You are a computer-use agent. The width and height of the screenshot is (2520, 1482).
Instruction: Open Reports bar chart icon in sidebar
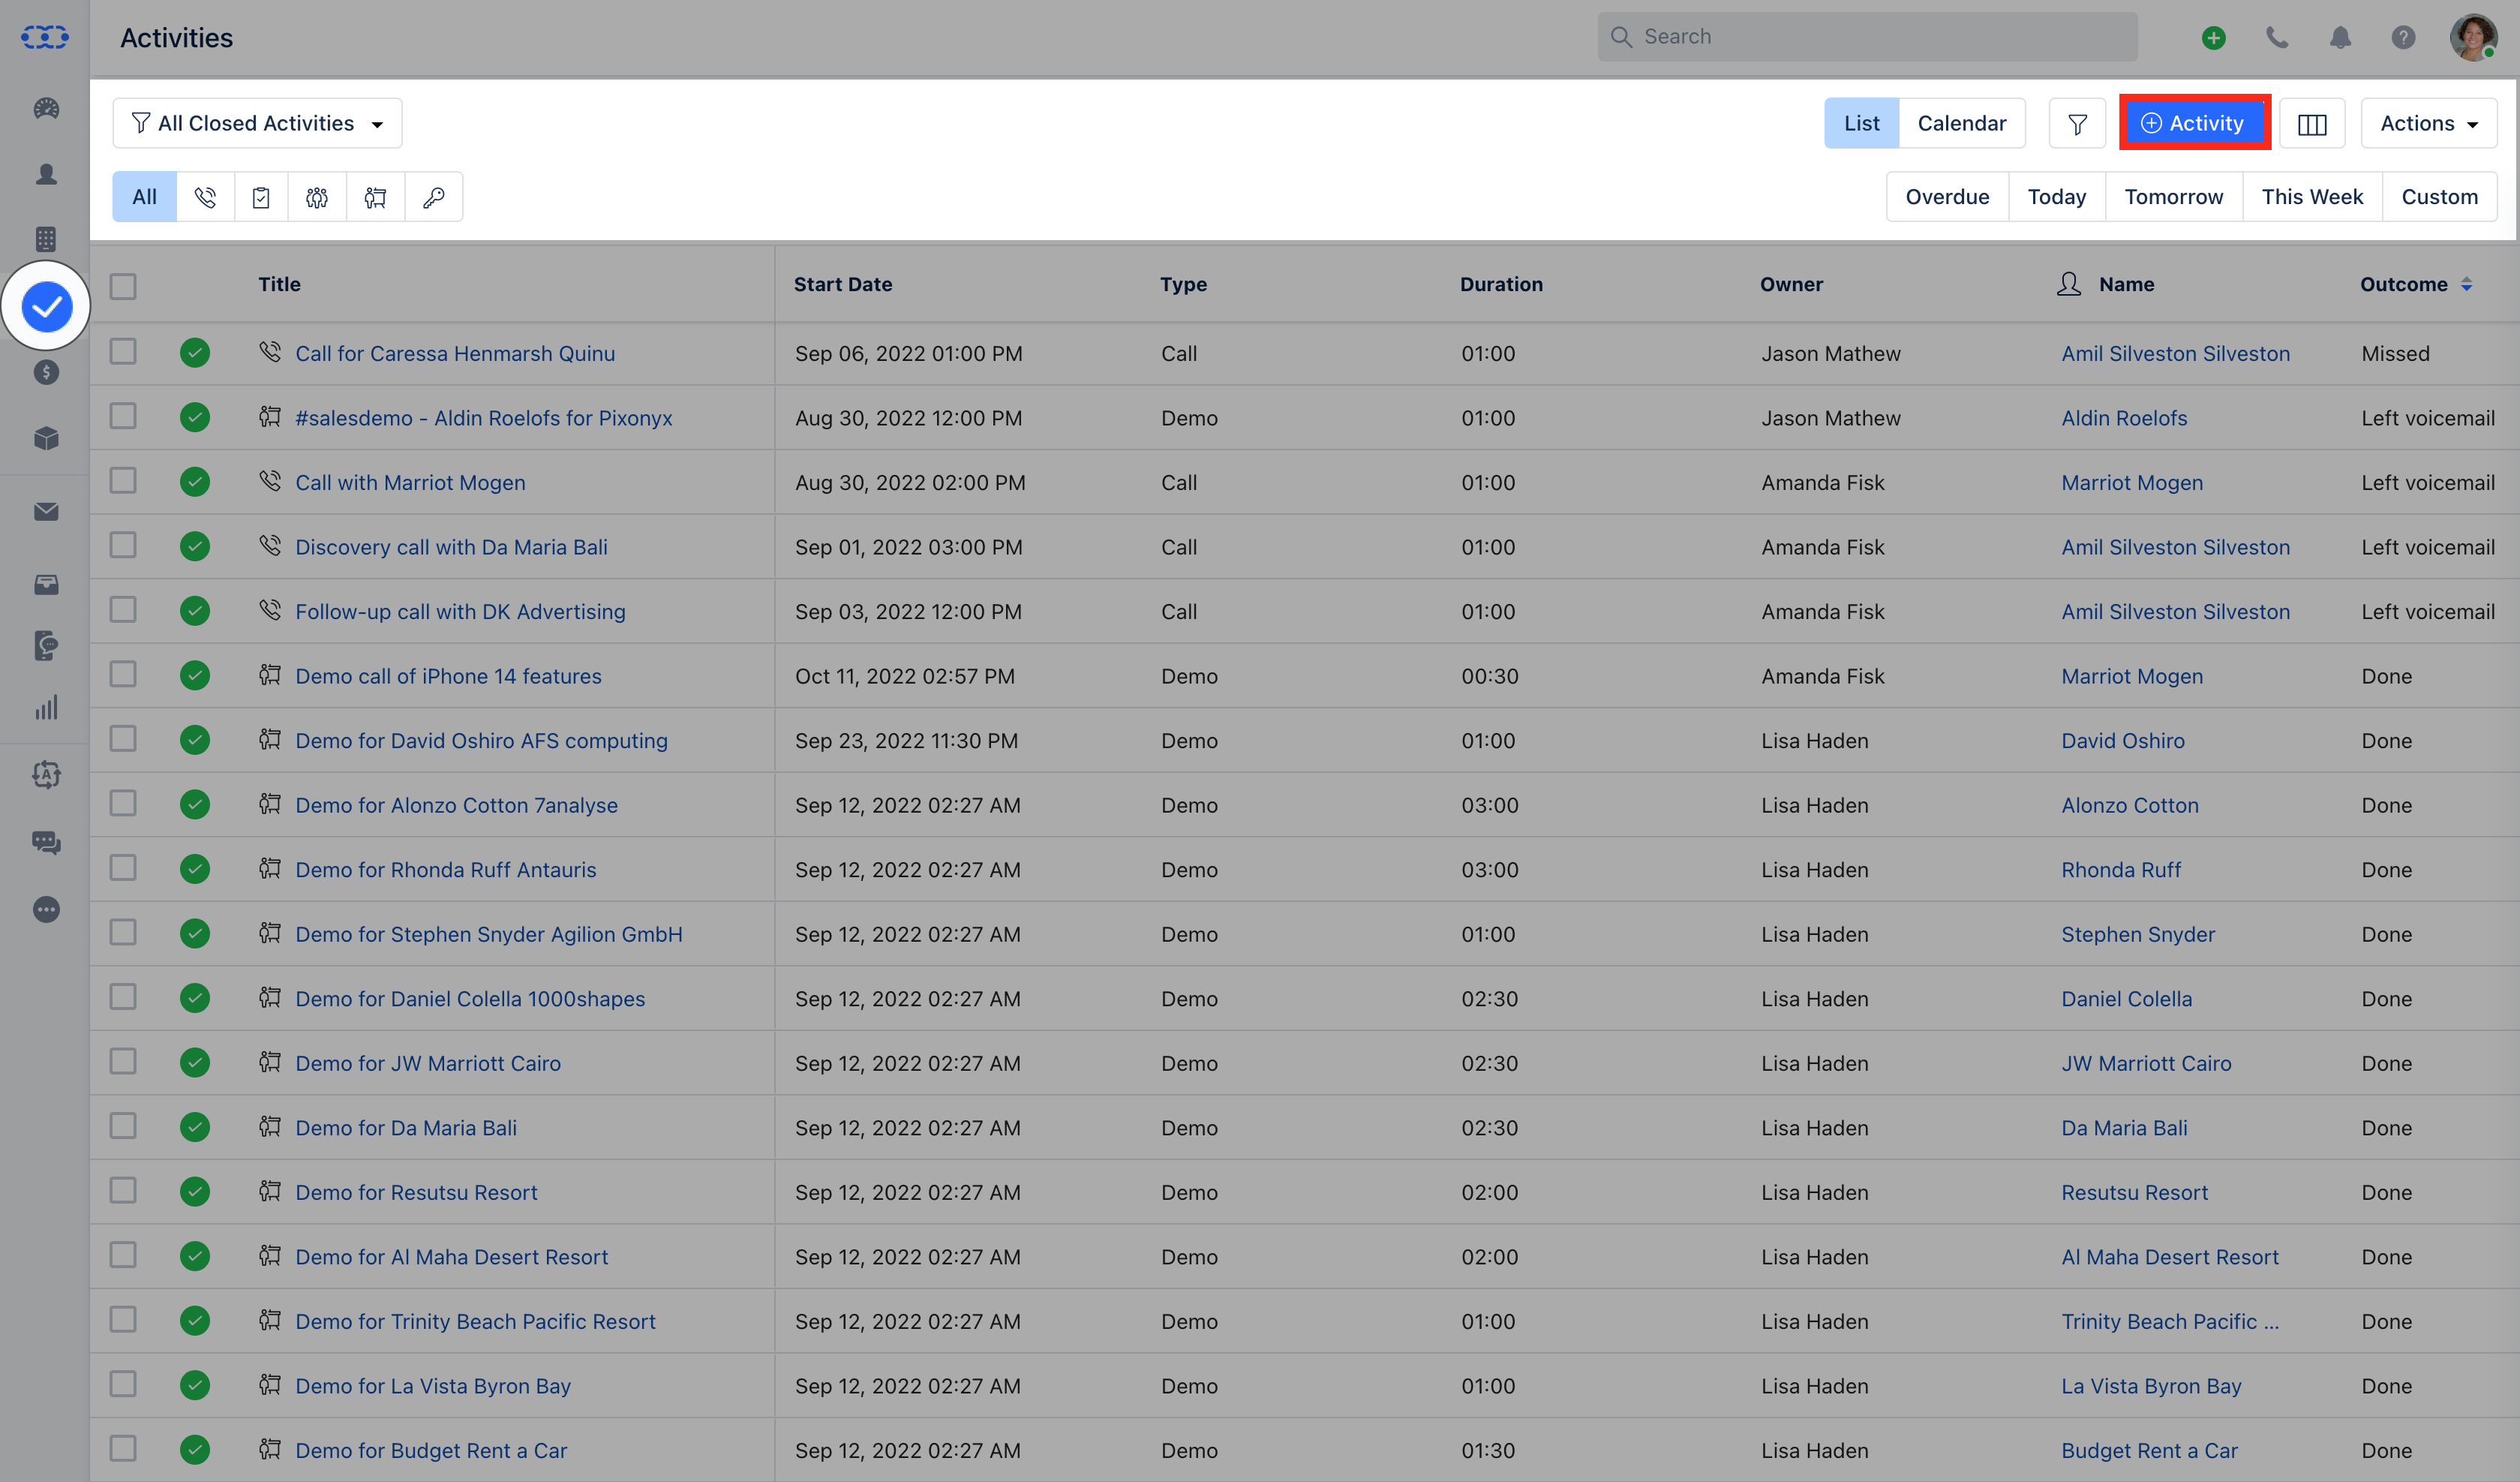click(x=46, y=708)
